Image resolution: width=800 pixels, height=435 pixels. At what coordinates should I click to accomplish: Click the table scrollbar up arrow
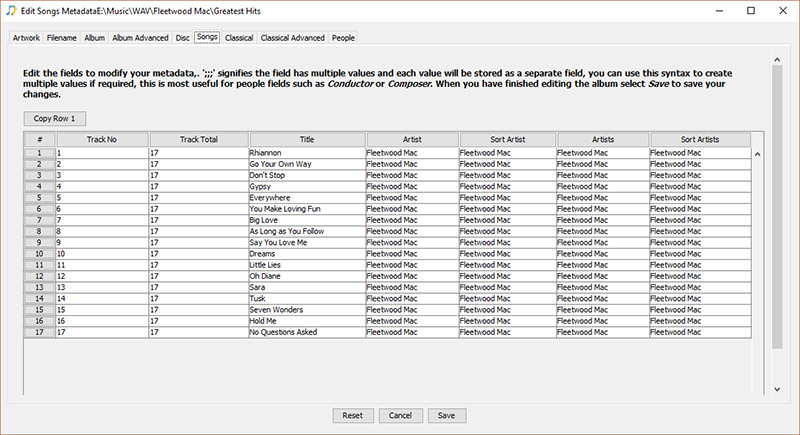point(758,154)
